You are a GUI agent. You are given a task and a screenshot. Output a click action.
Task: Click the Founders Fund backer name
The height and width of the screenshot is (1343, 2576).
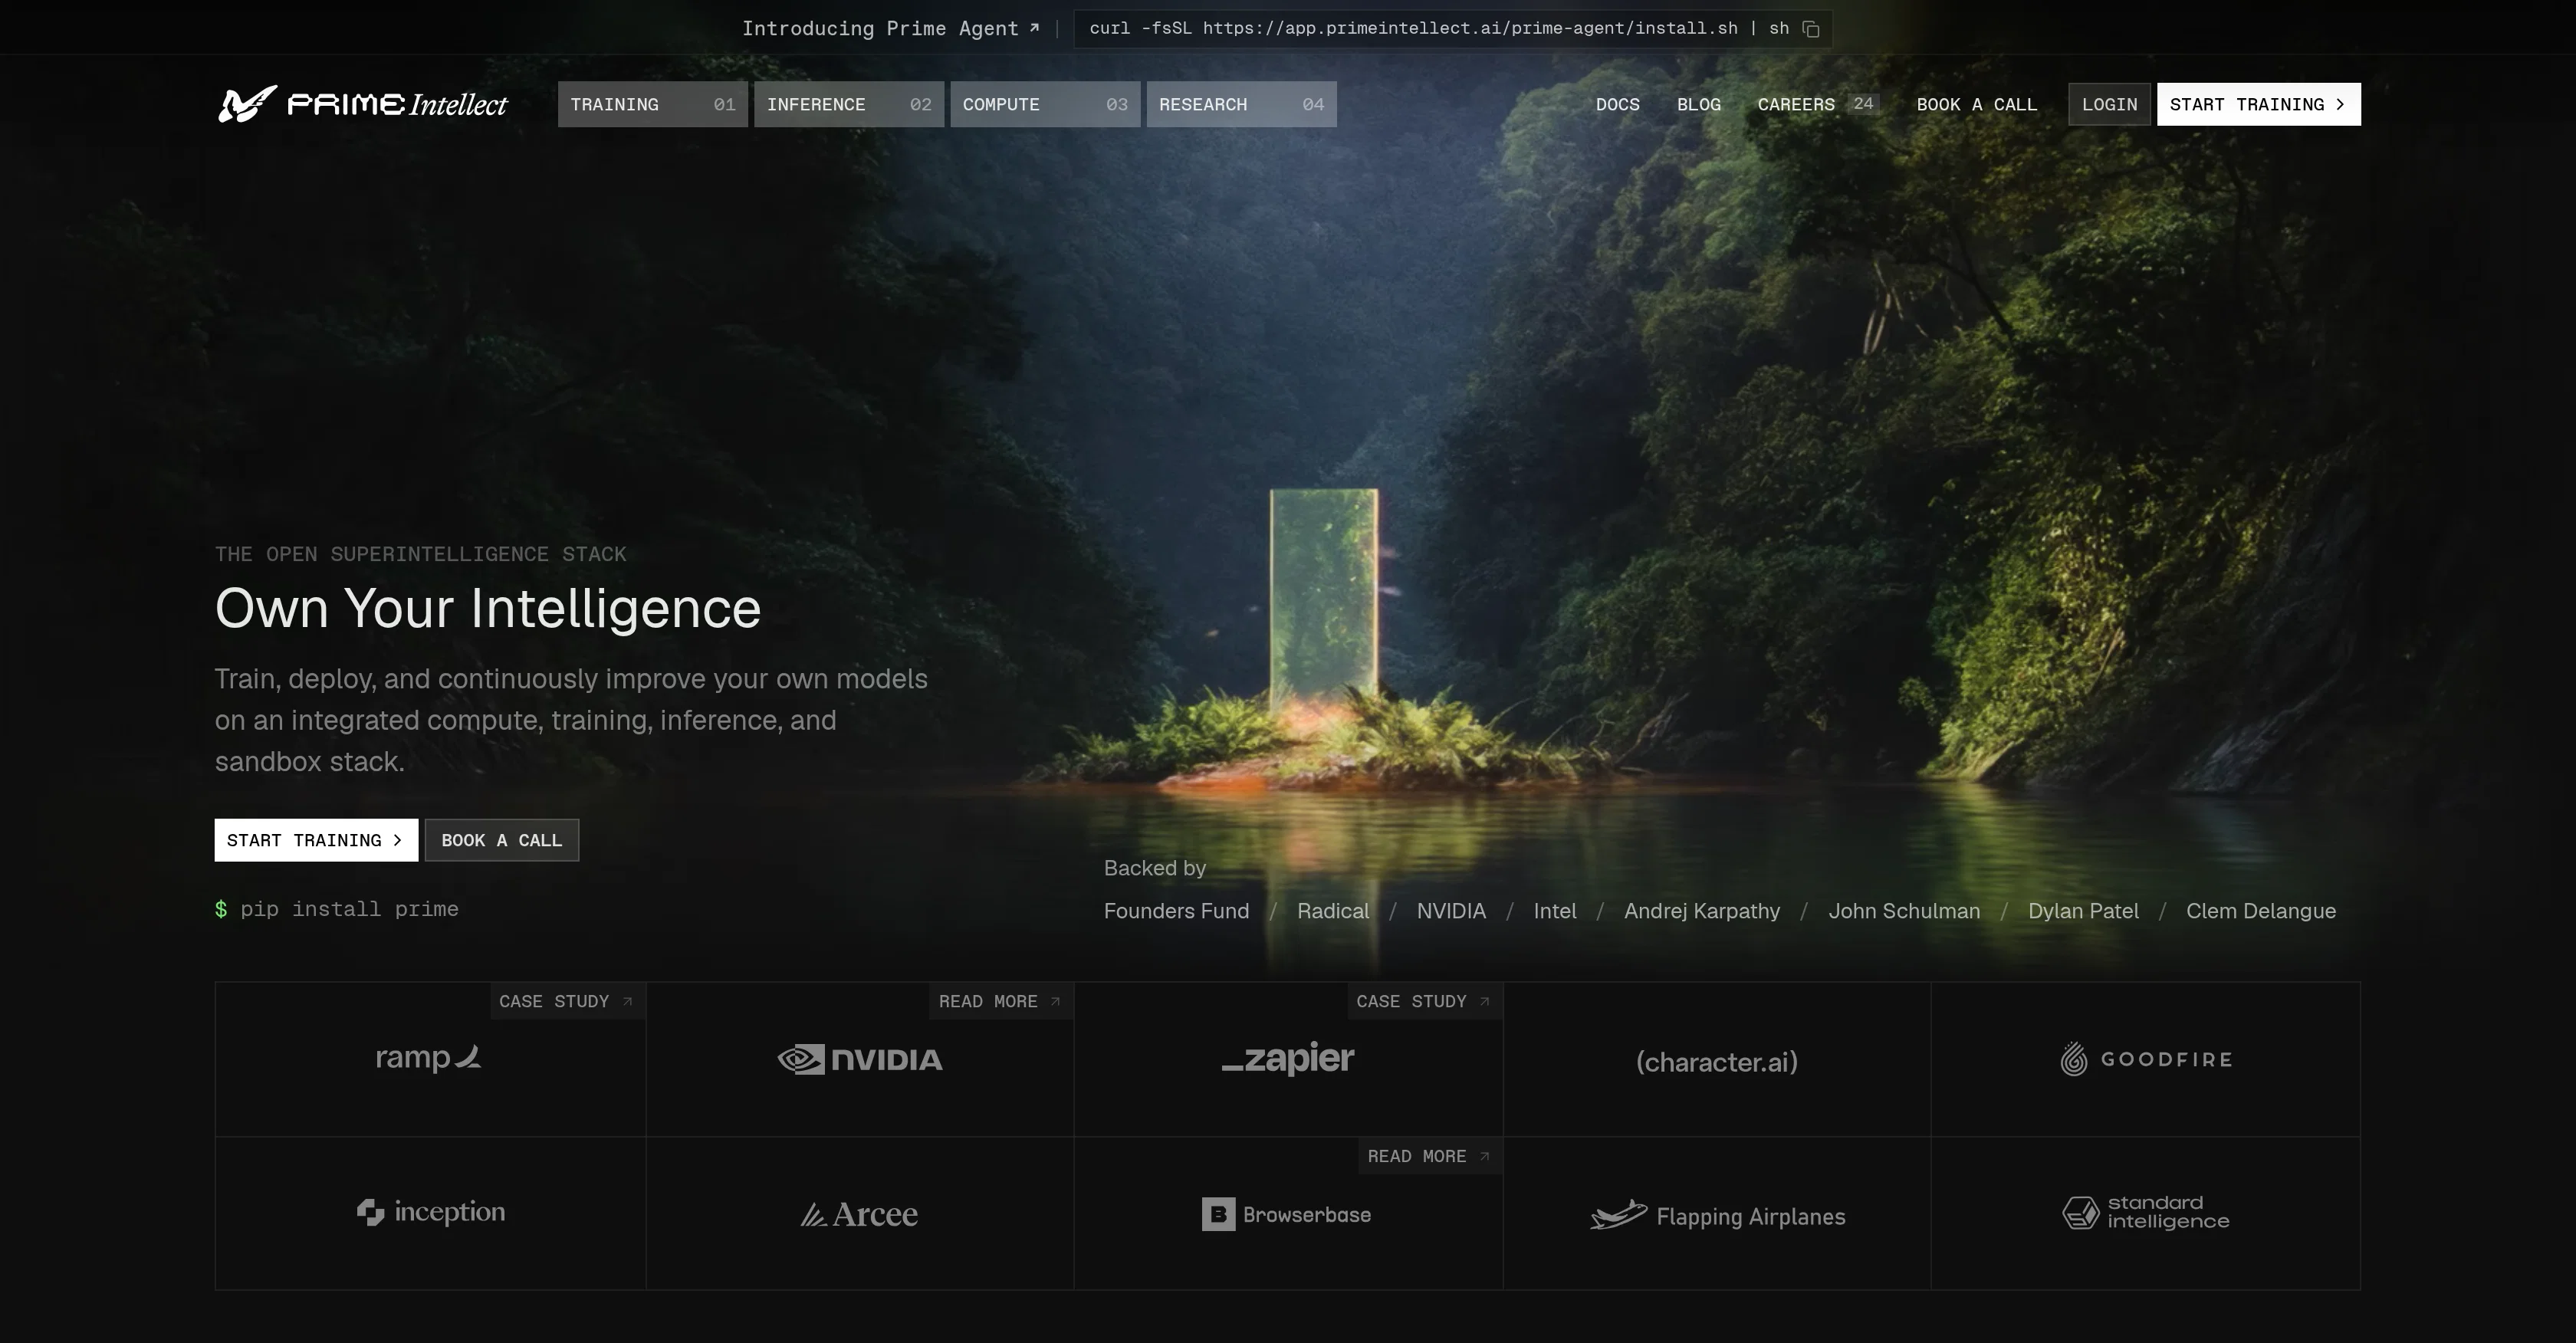pyautogui.click(x=1176, y=911)
